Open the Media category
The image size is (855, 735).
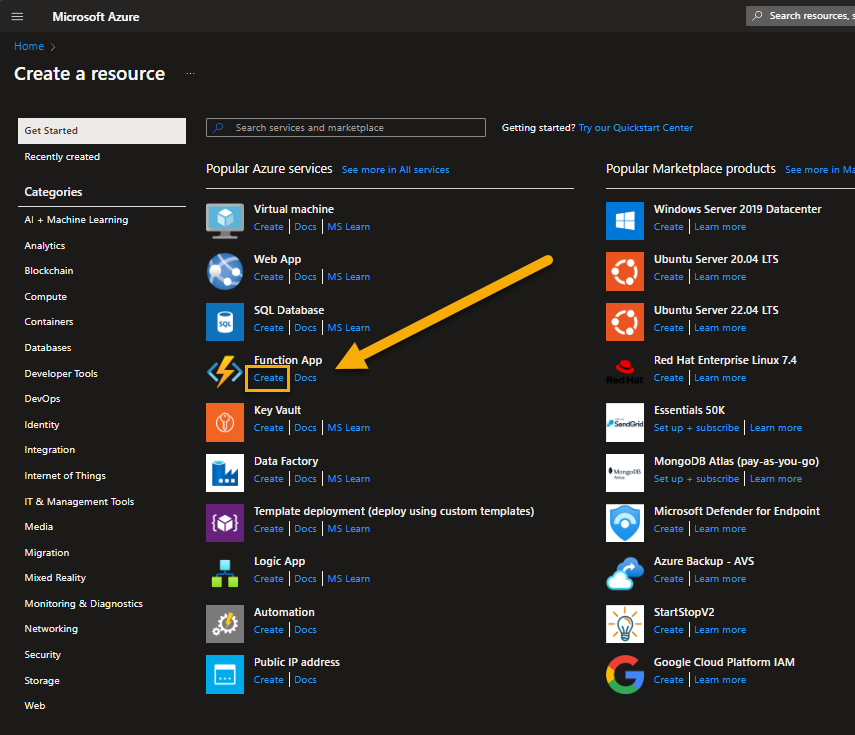38,527
